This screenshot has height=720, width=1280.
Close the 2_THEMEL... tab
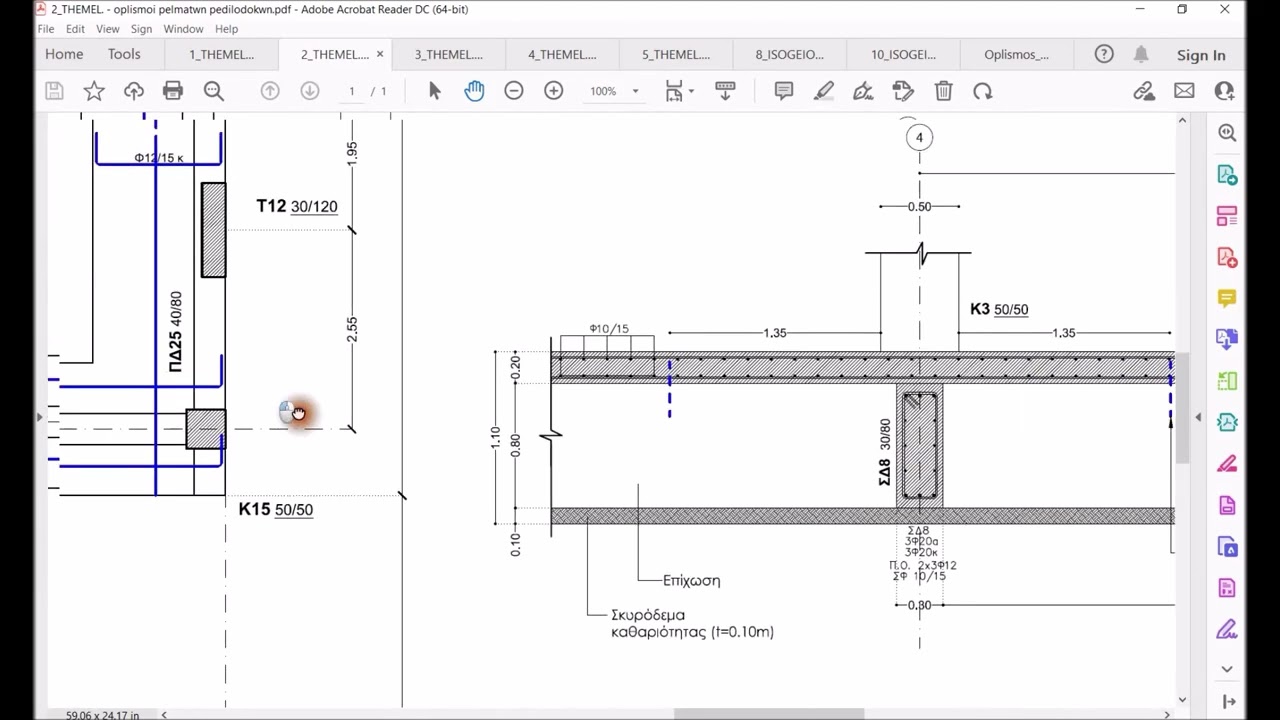[380, 54]
